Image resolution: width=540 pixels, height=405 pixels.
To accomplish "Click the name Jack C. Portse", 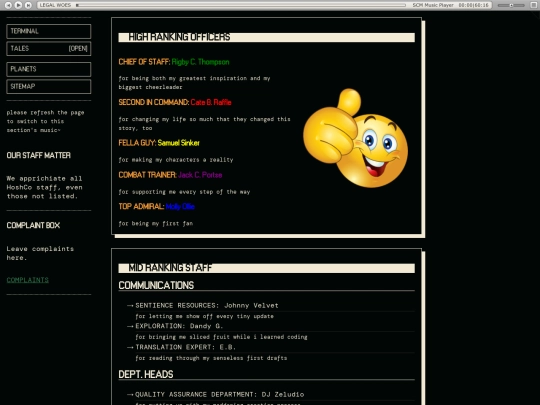I will (200, 175).
